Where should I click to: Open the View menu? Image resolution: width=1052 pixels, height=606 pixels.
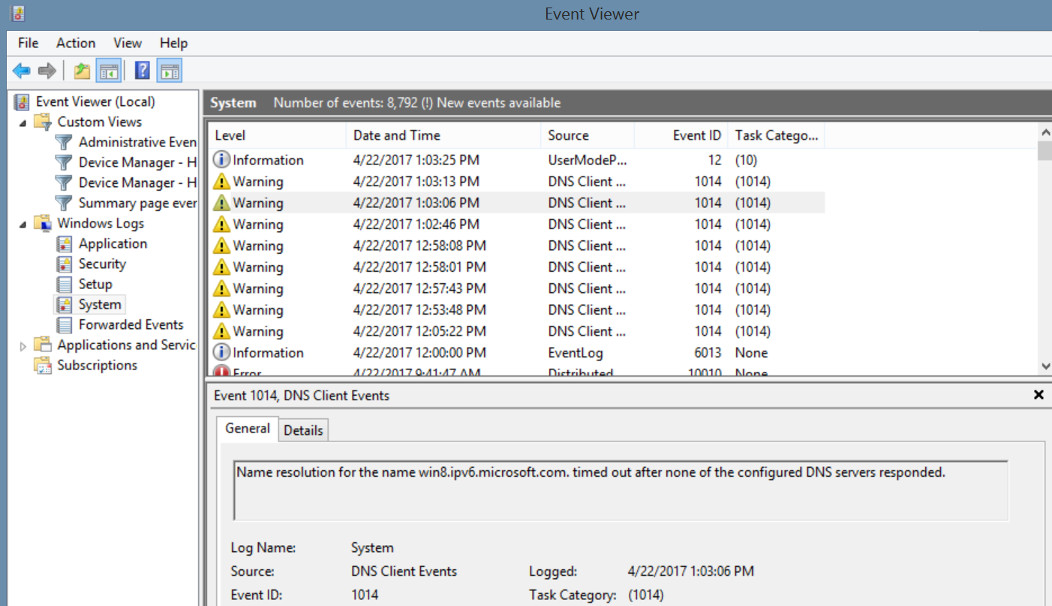pos(127,43)
